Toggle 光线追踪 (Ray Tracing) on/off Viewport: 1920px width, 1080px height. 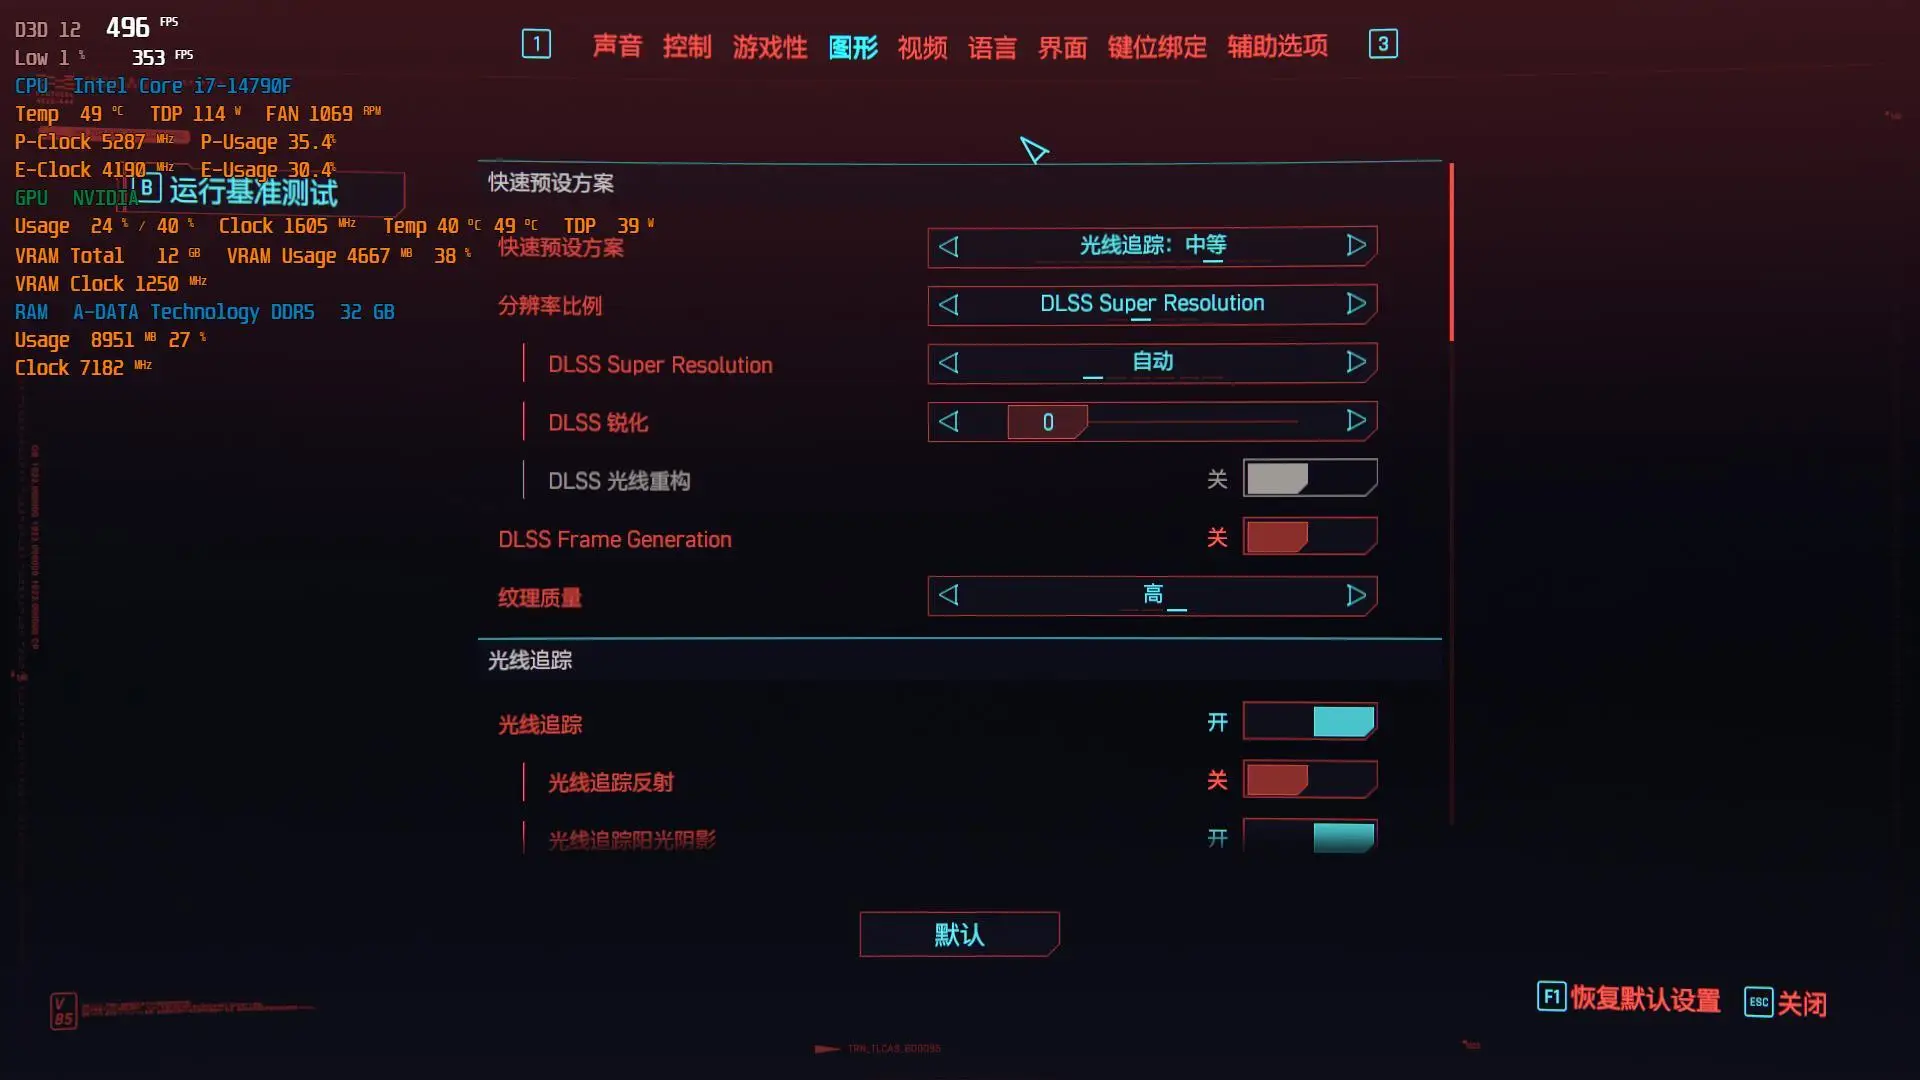point(1309,721)
